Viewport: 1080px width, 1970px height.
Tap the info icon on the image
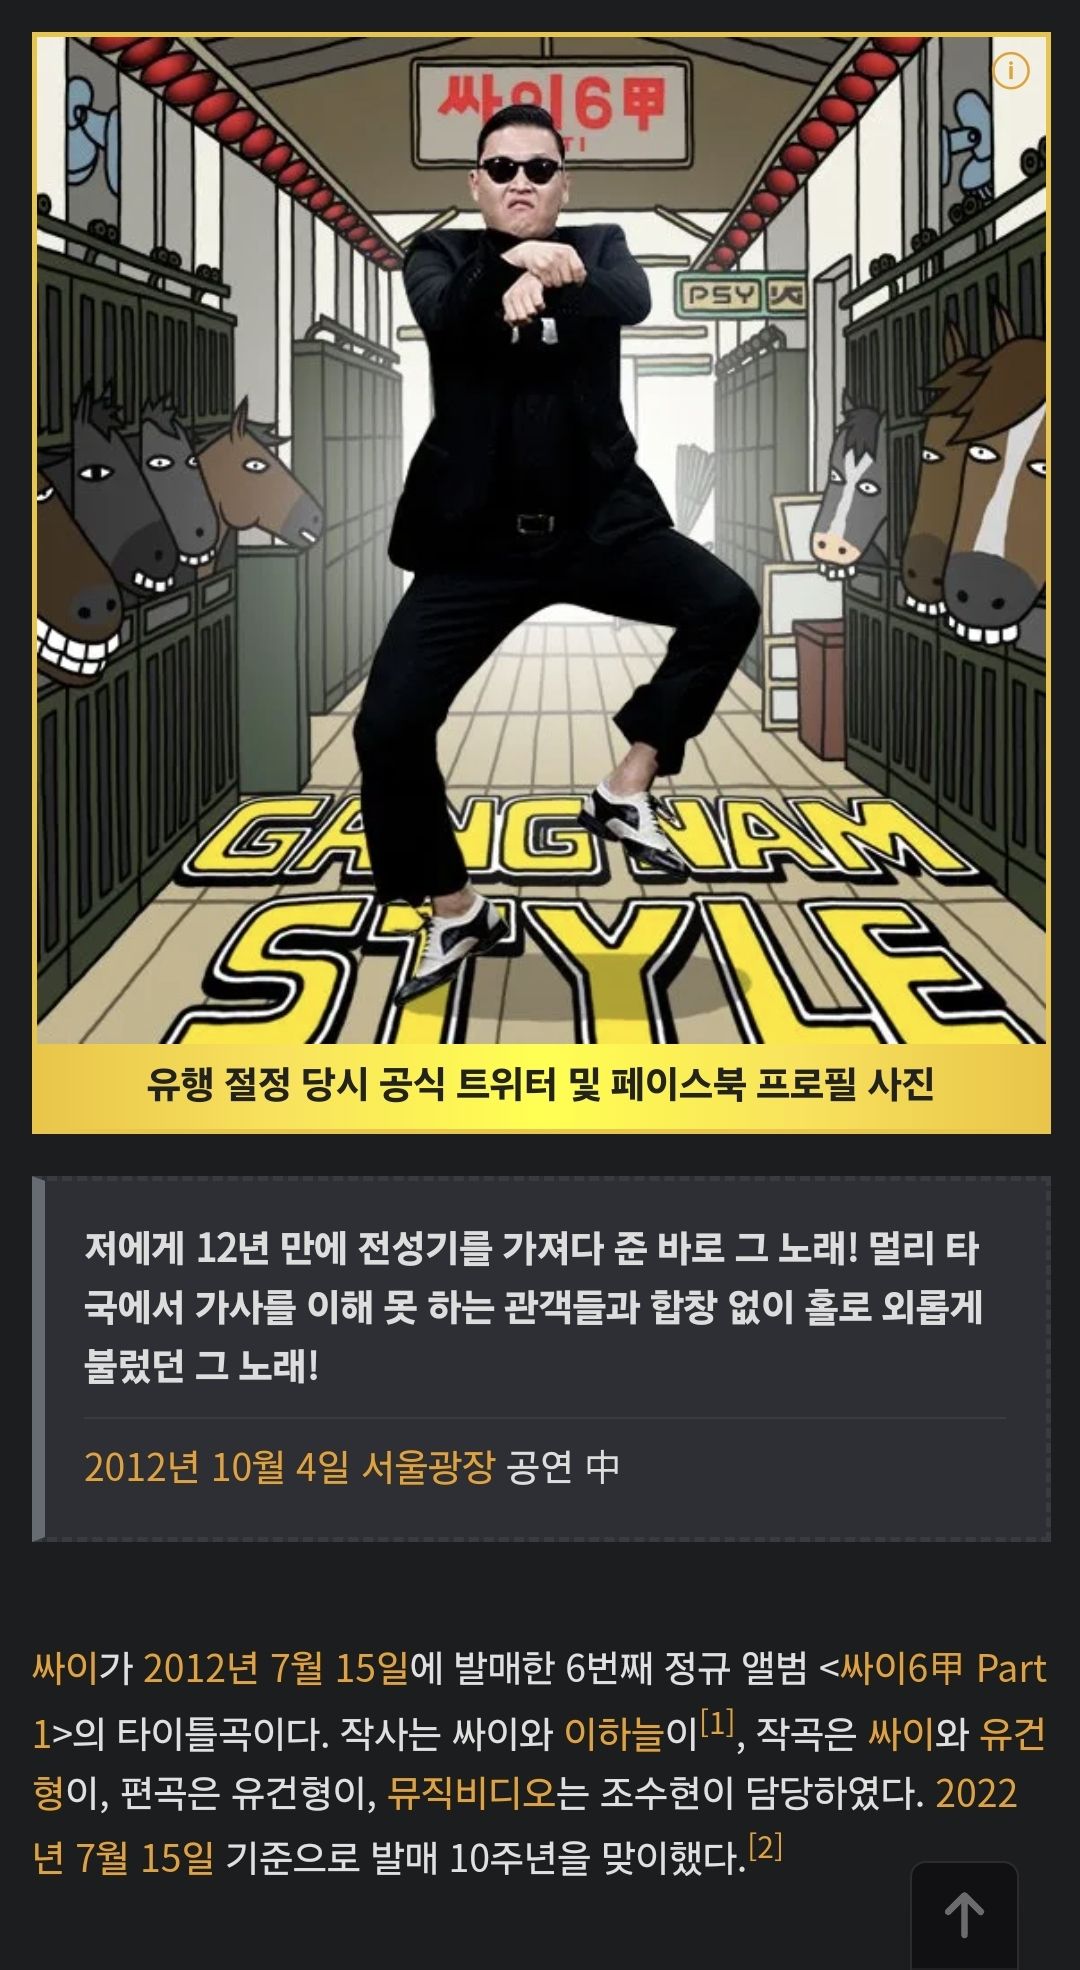coord(1010,71)
